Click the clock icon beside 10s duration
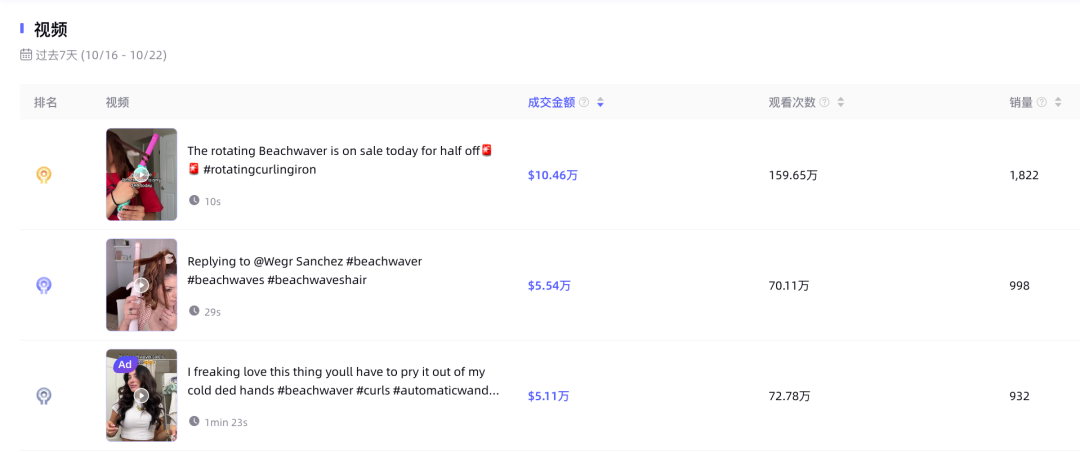The width and height of the screenshot is (1080, 452). coord(194,201)
